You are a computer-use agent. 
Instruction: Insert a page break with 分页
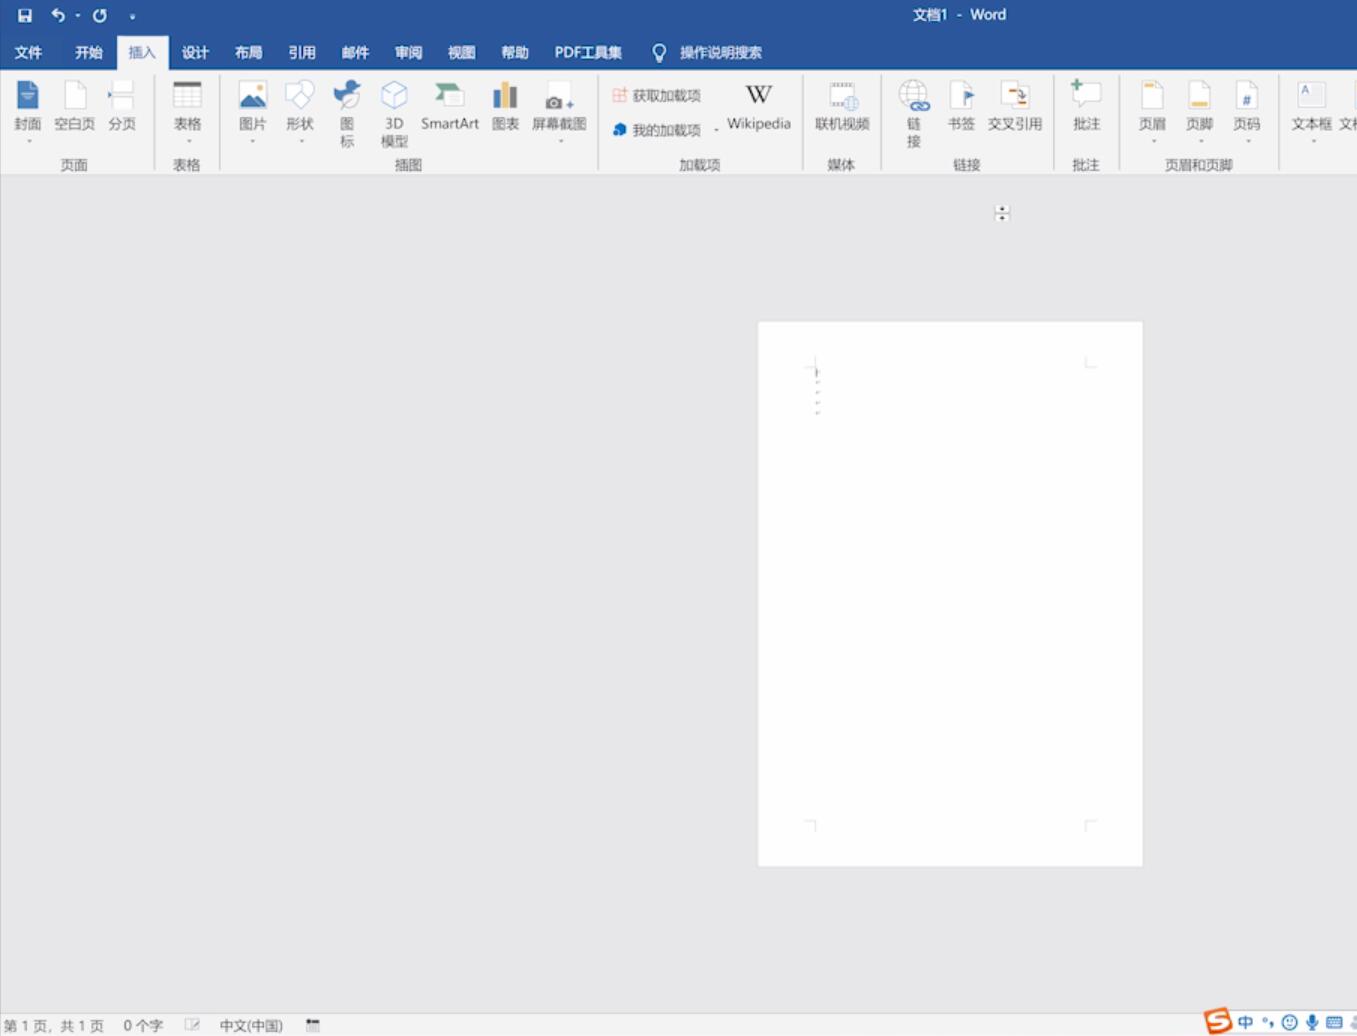[122, 106]
